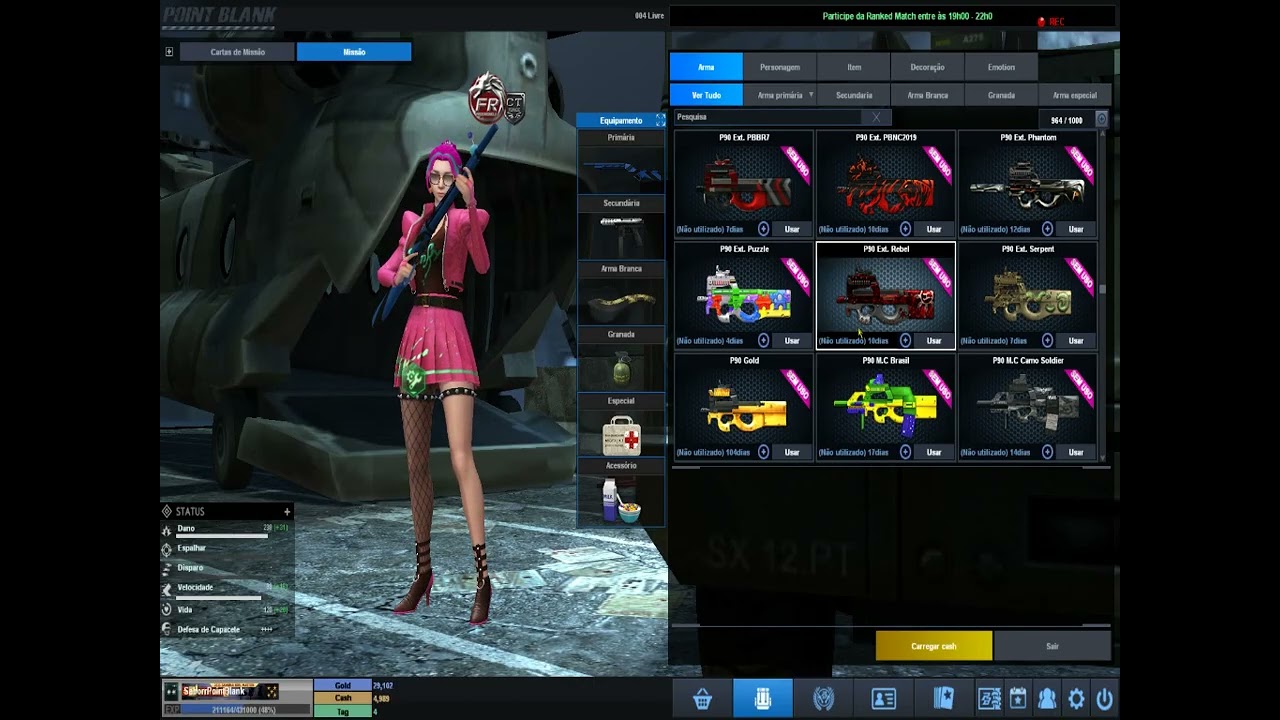Select the Granada filter

click(x=1001, y=95)
